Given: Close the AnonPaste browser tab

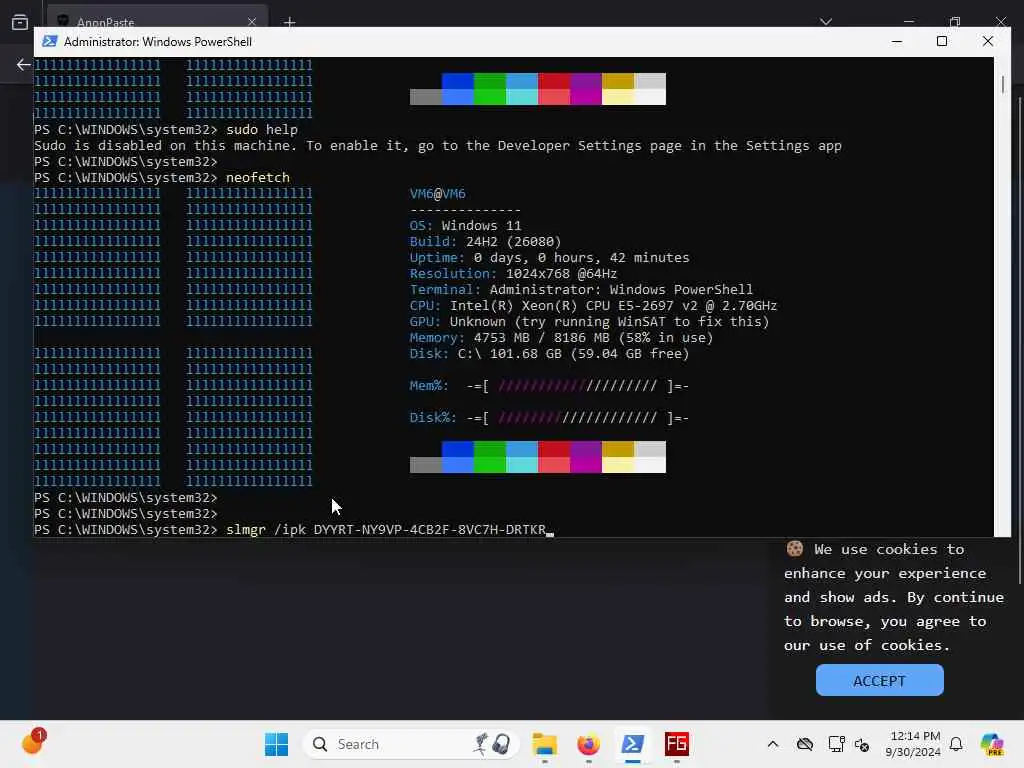Looking at the screenshot, I should pos(252,22).
